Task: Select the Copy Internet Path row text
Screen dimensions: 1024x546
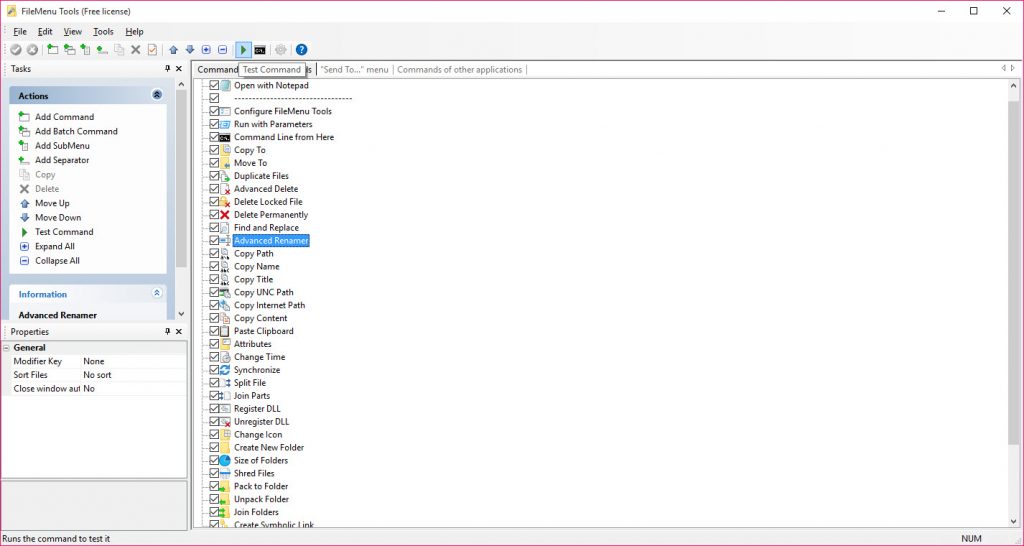Action: (269, 305)
